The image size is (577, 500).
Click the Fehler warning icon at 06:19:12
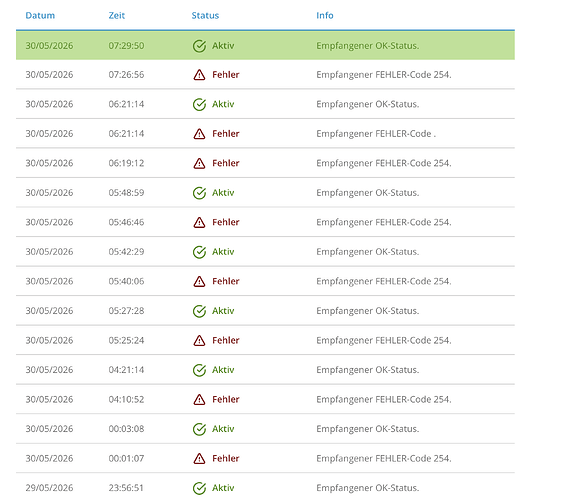click(199, 163)
